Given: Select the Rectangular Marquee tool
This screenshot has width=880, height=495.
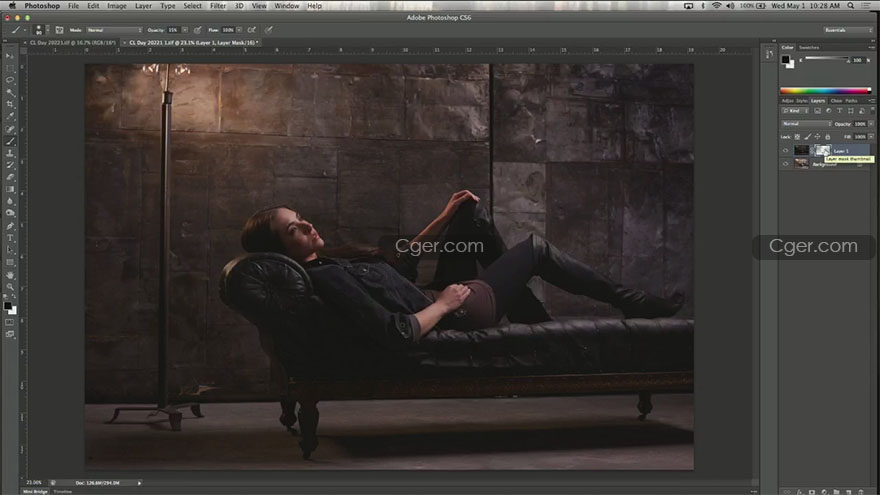Looking at the screenshot, I should (x=10, y=68).
